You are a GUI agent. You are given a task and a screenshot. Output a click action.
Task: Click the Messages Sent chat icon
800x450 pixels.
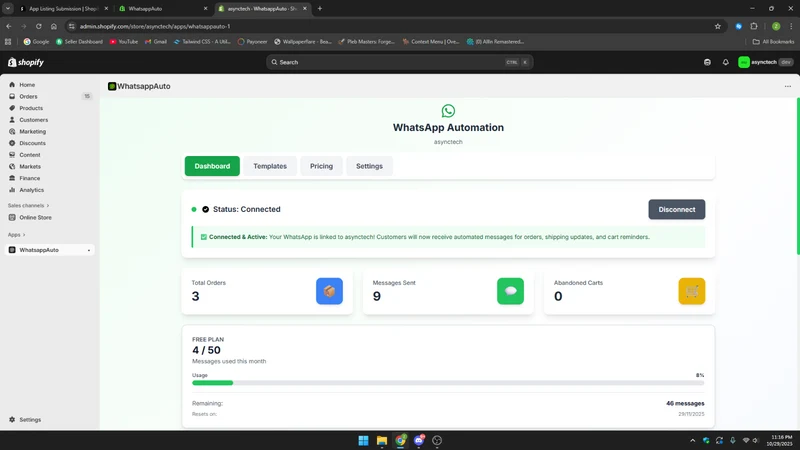pos(510,291)
